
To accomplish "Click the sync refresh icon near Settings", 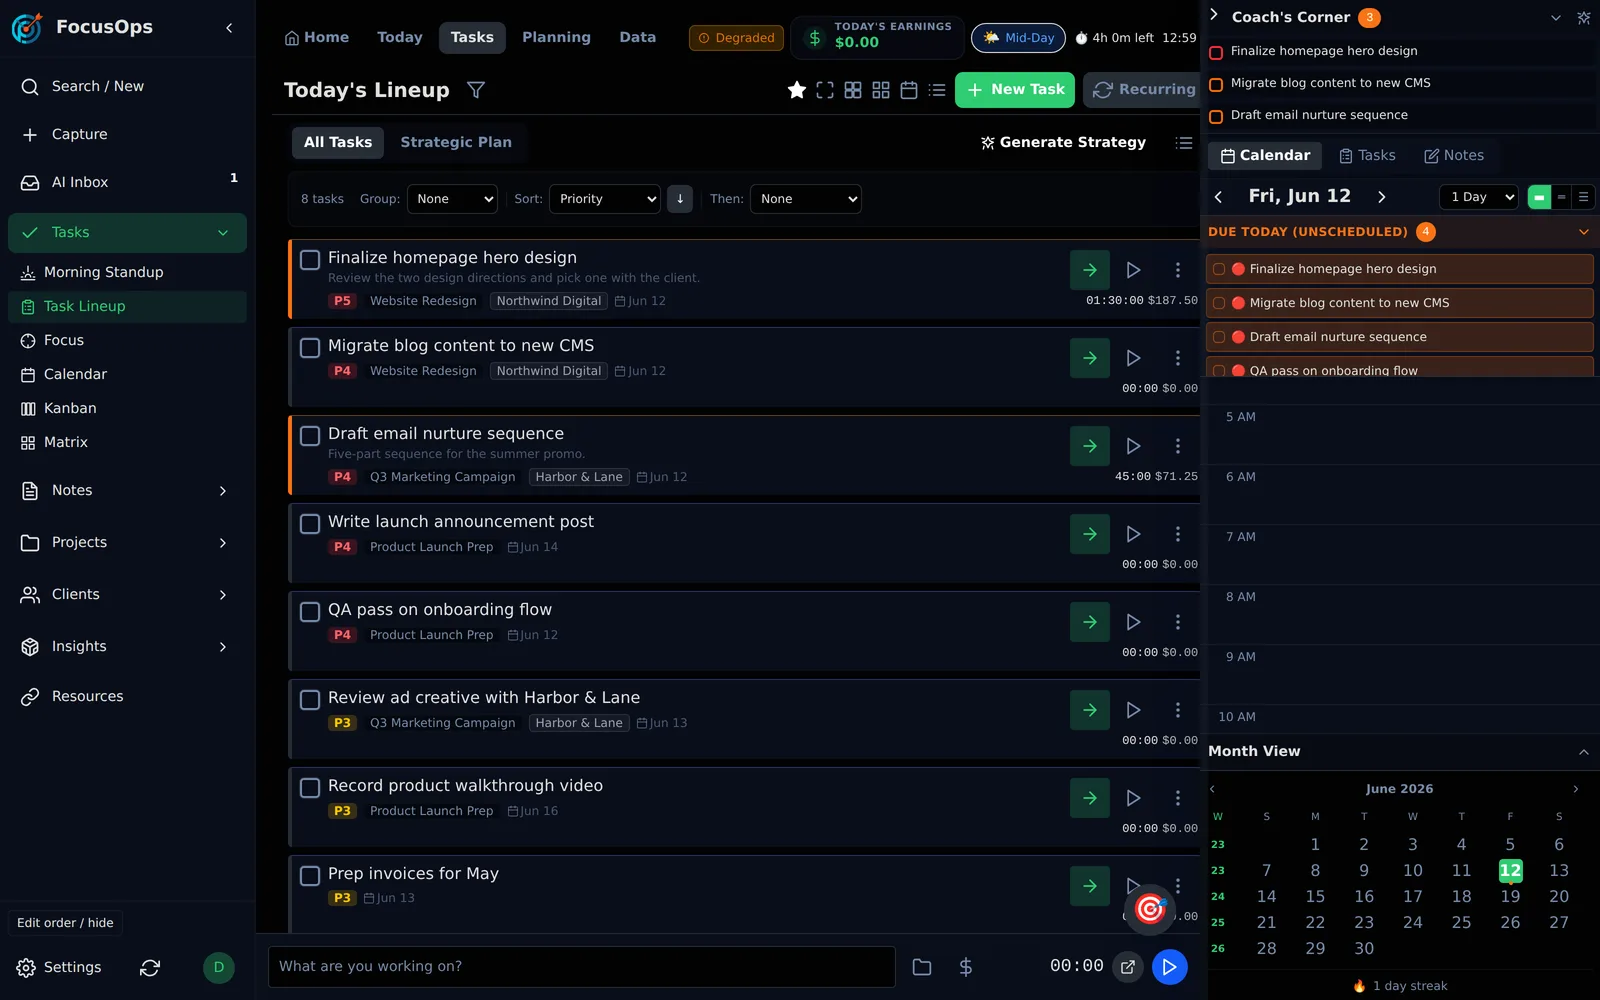I will (x=150, y=968).
